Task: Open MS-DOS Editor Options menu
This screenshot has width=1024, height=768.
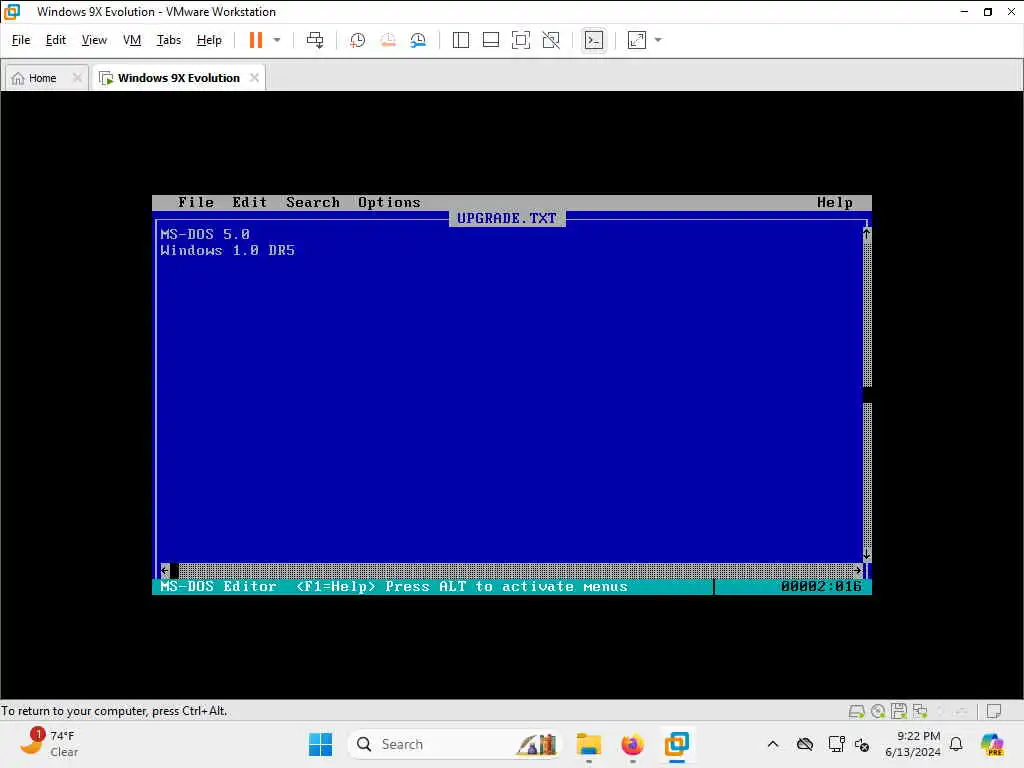Action: [x=389, y=202]
